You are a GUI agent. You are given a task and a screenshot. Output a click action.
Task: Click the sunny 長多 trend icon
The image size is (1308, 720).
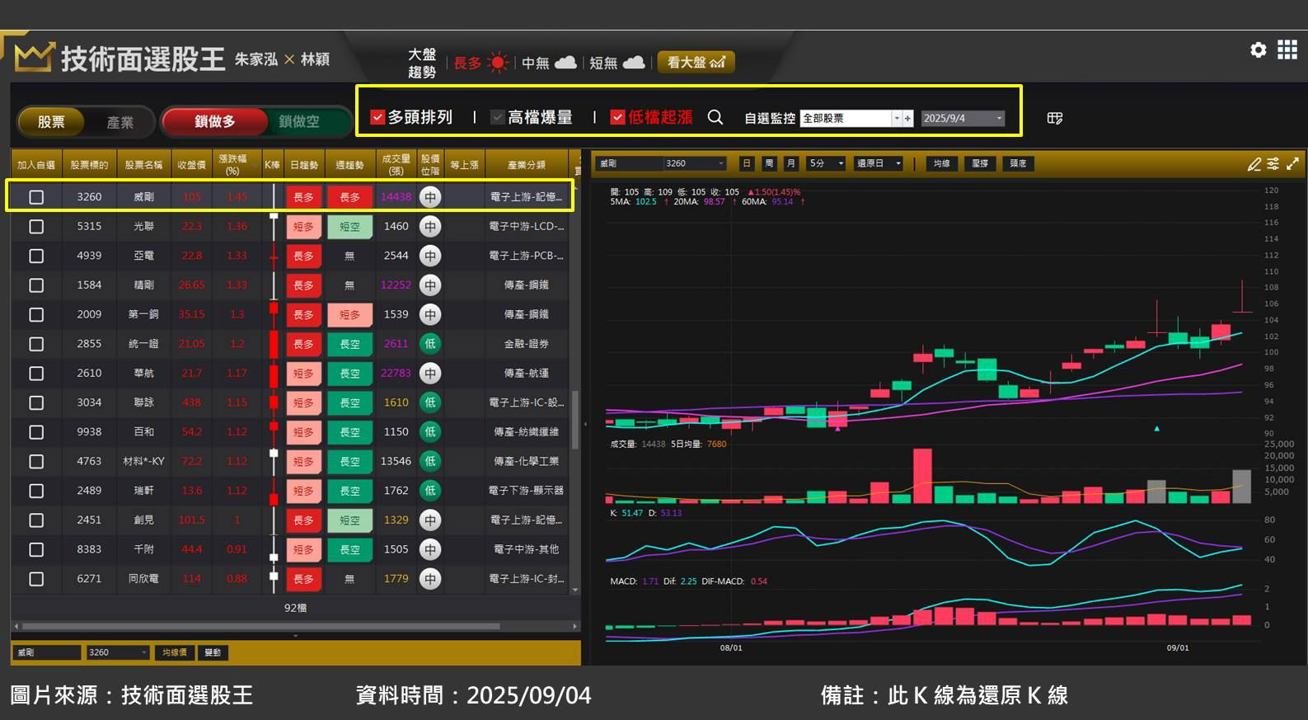coord(498,63)
